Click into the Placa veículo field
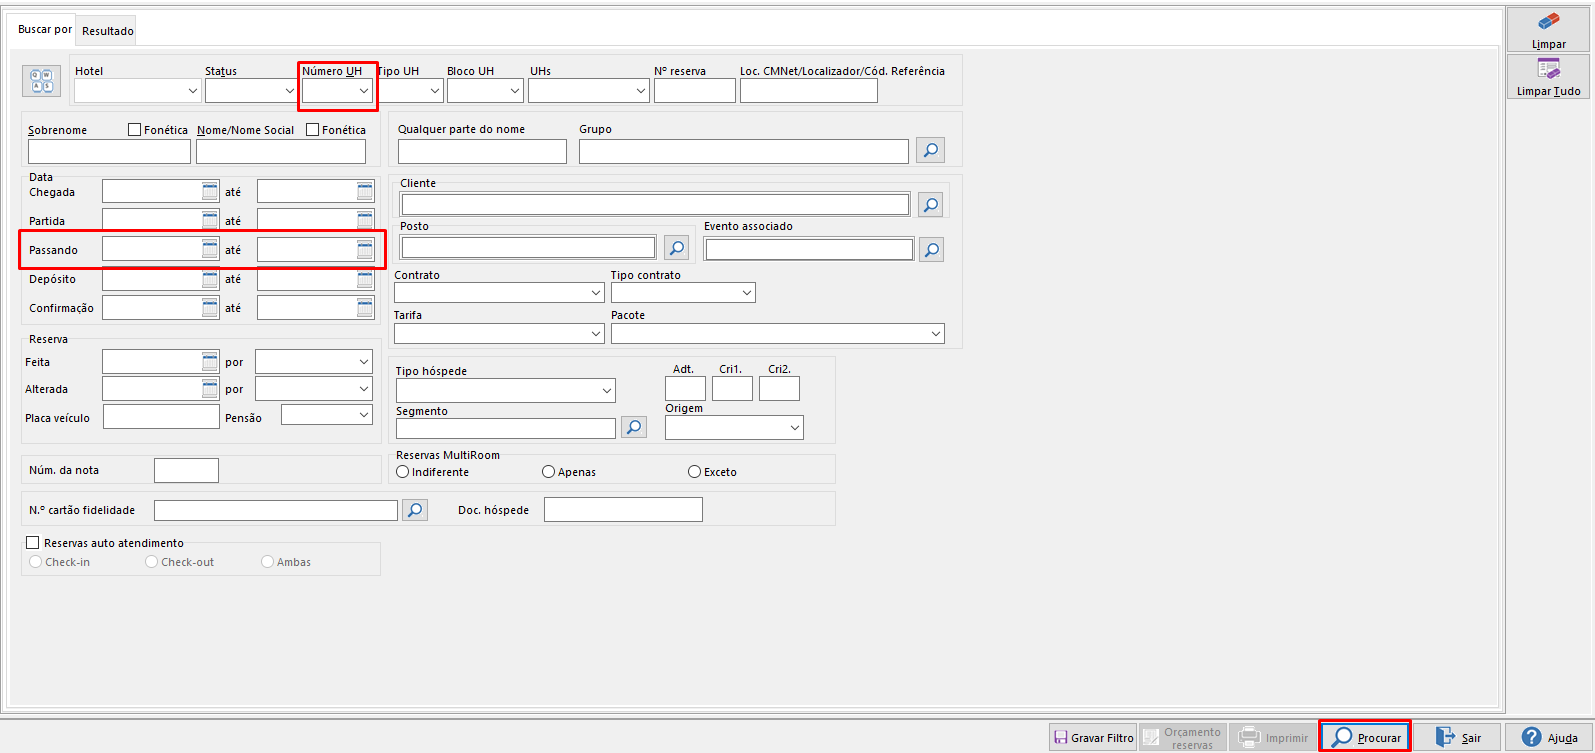This screenshot has height=753, width=1595. 161,416
